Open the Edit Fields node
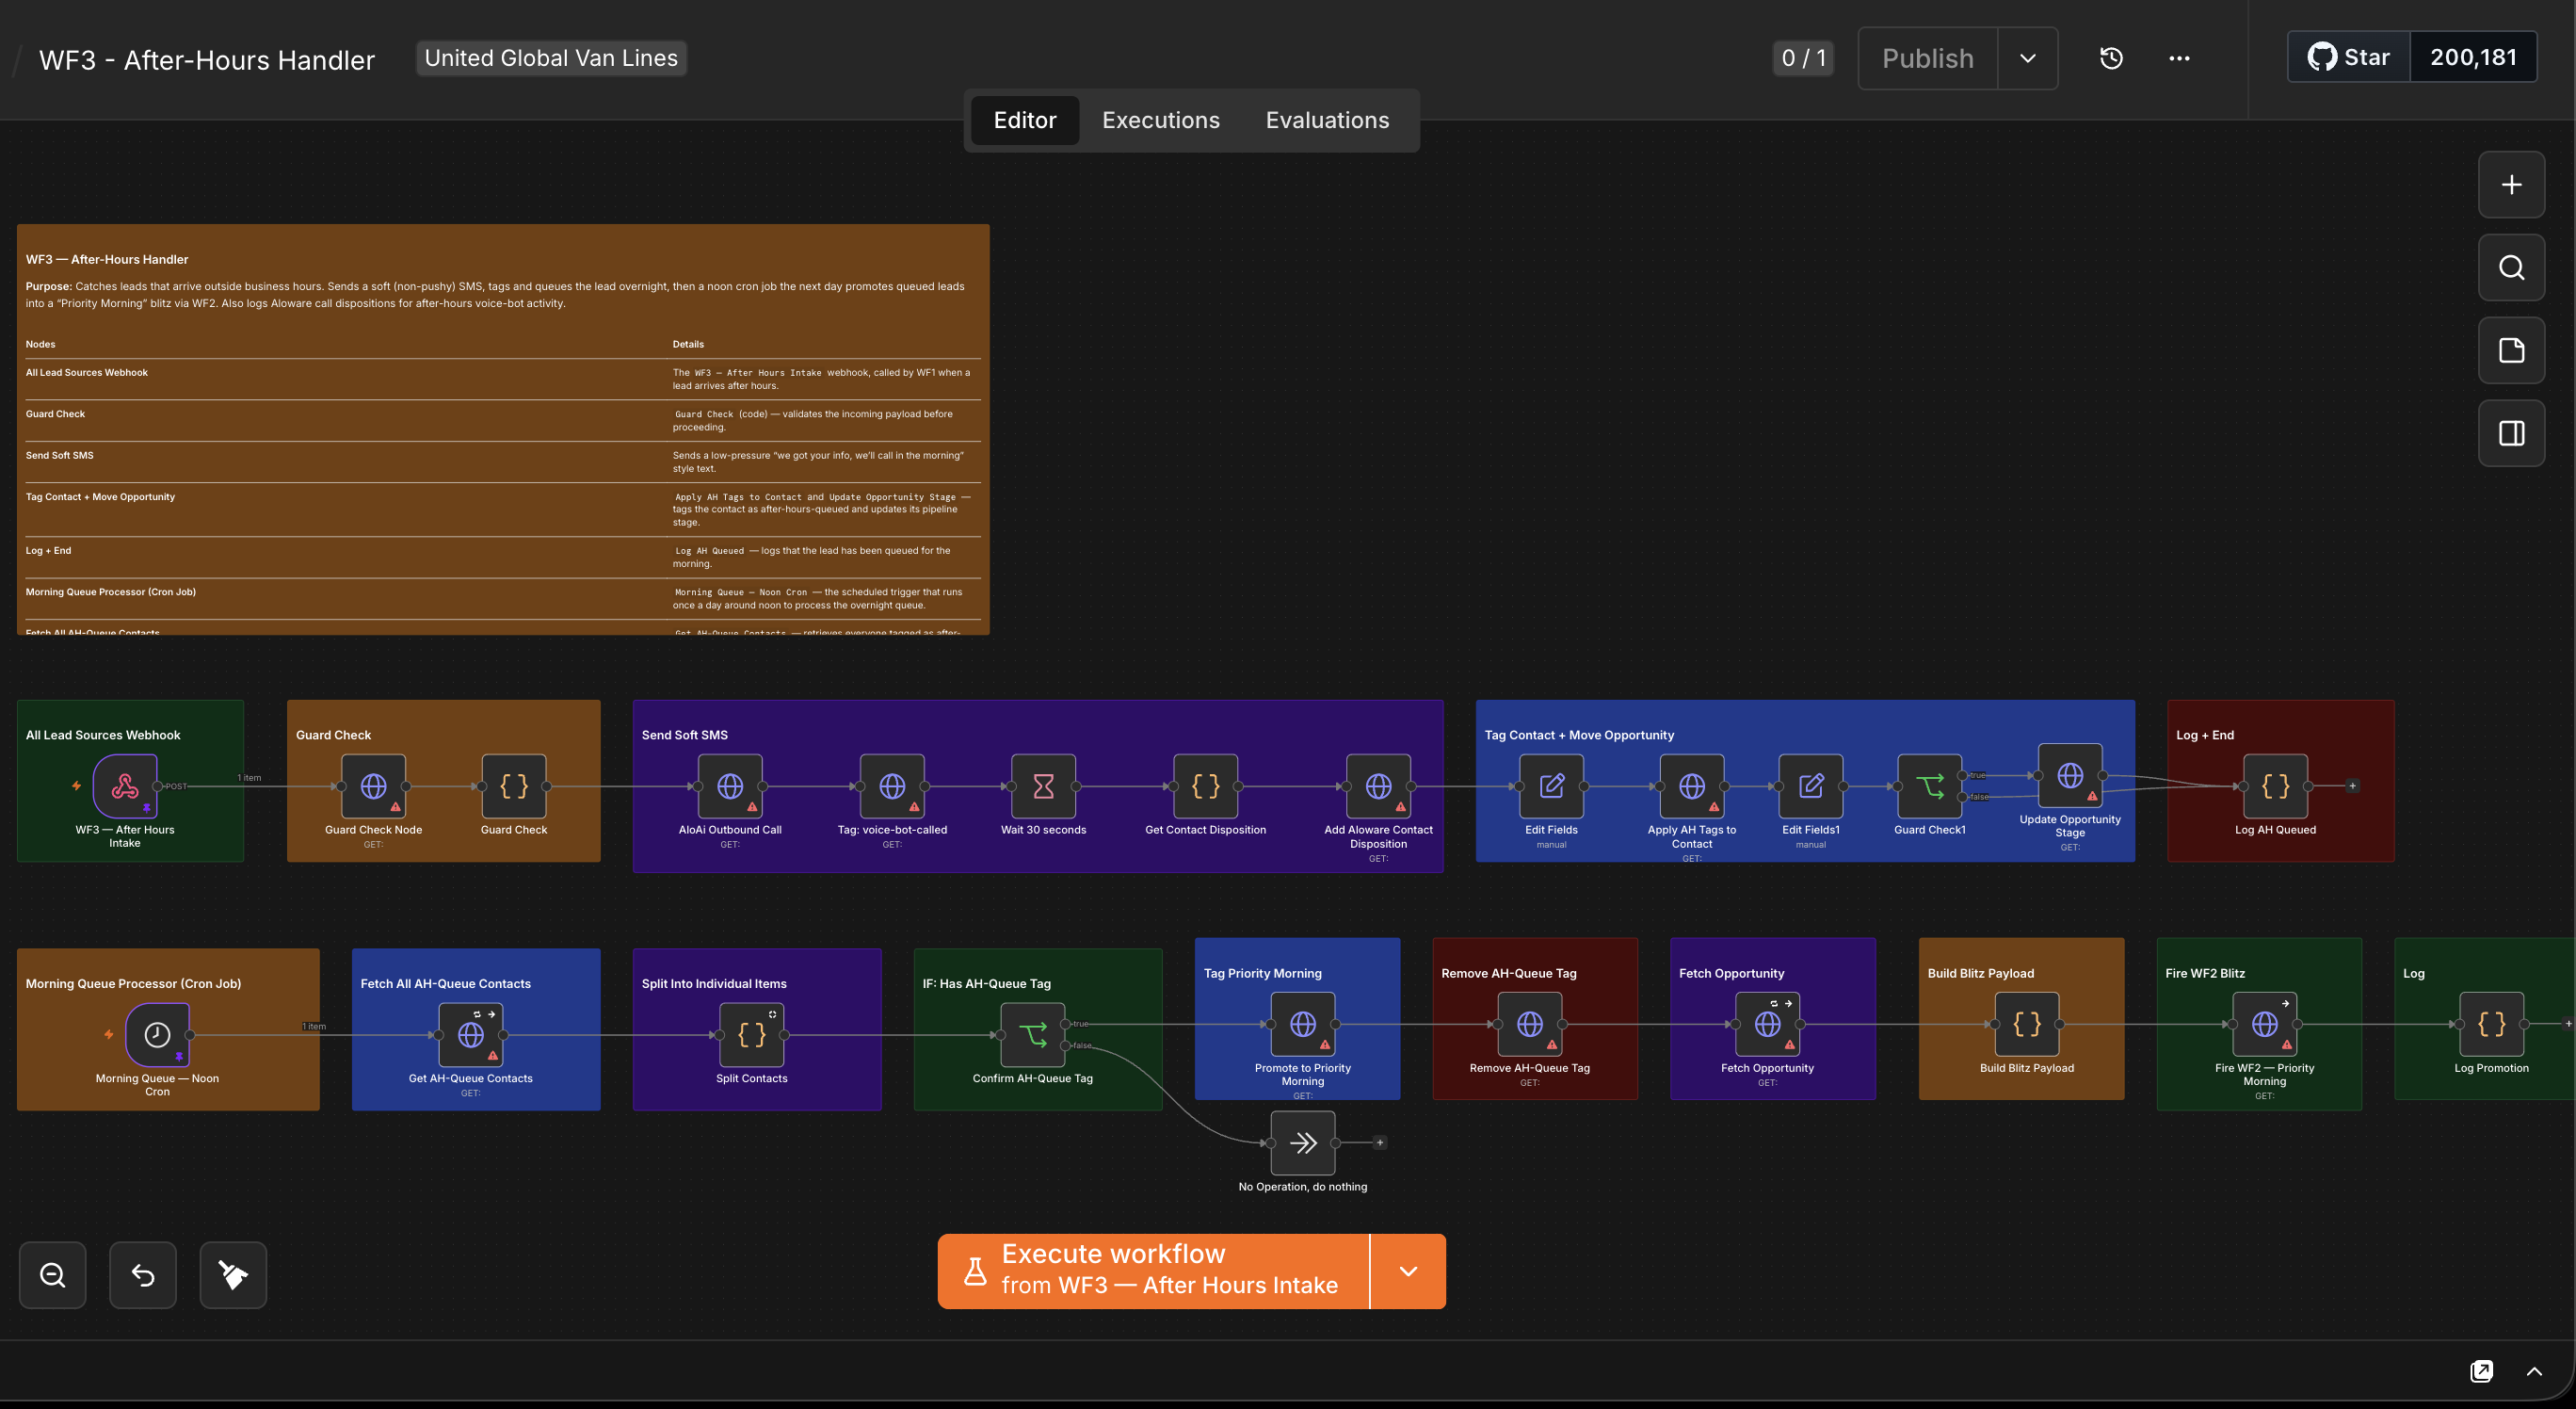Image resolution: width=2576 pixels, height=1409 pixels. (x=1551, y=786)
